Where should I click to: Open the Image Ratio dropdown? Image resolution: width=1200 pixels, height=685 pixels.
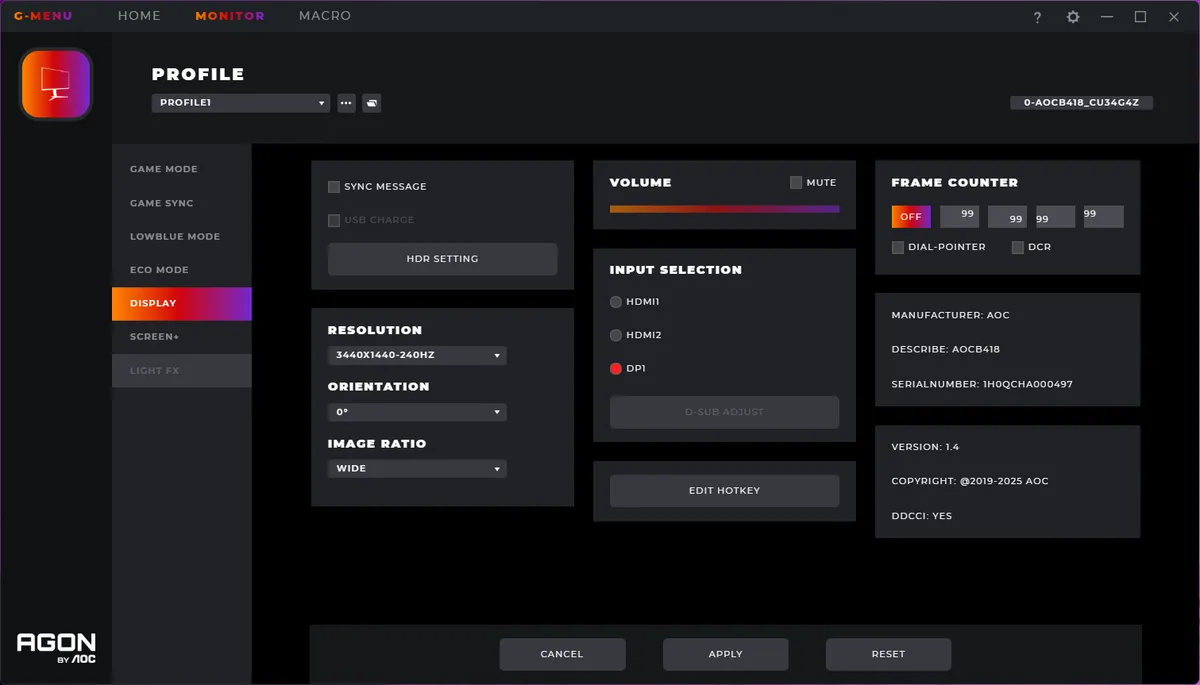pos(417,469)
